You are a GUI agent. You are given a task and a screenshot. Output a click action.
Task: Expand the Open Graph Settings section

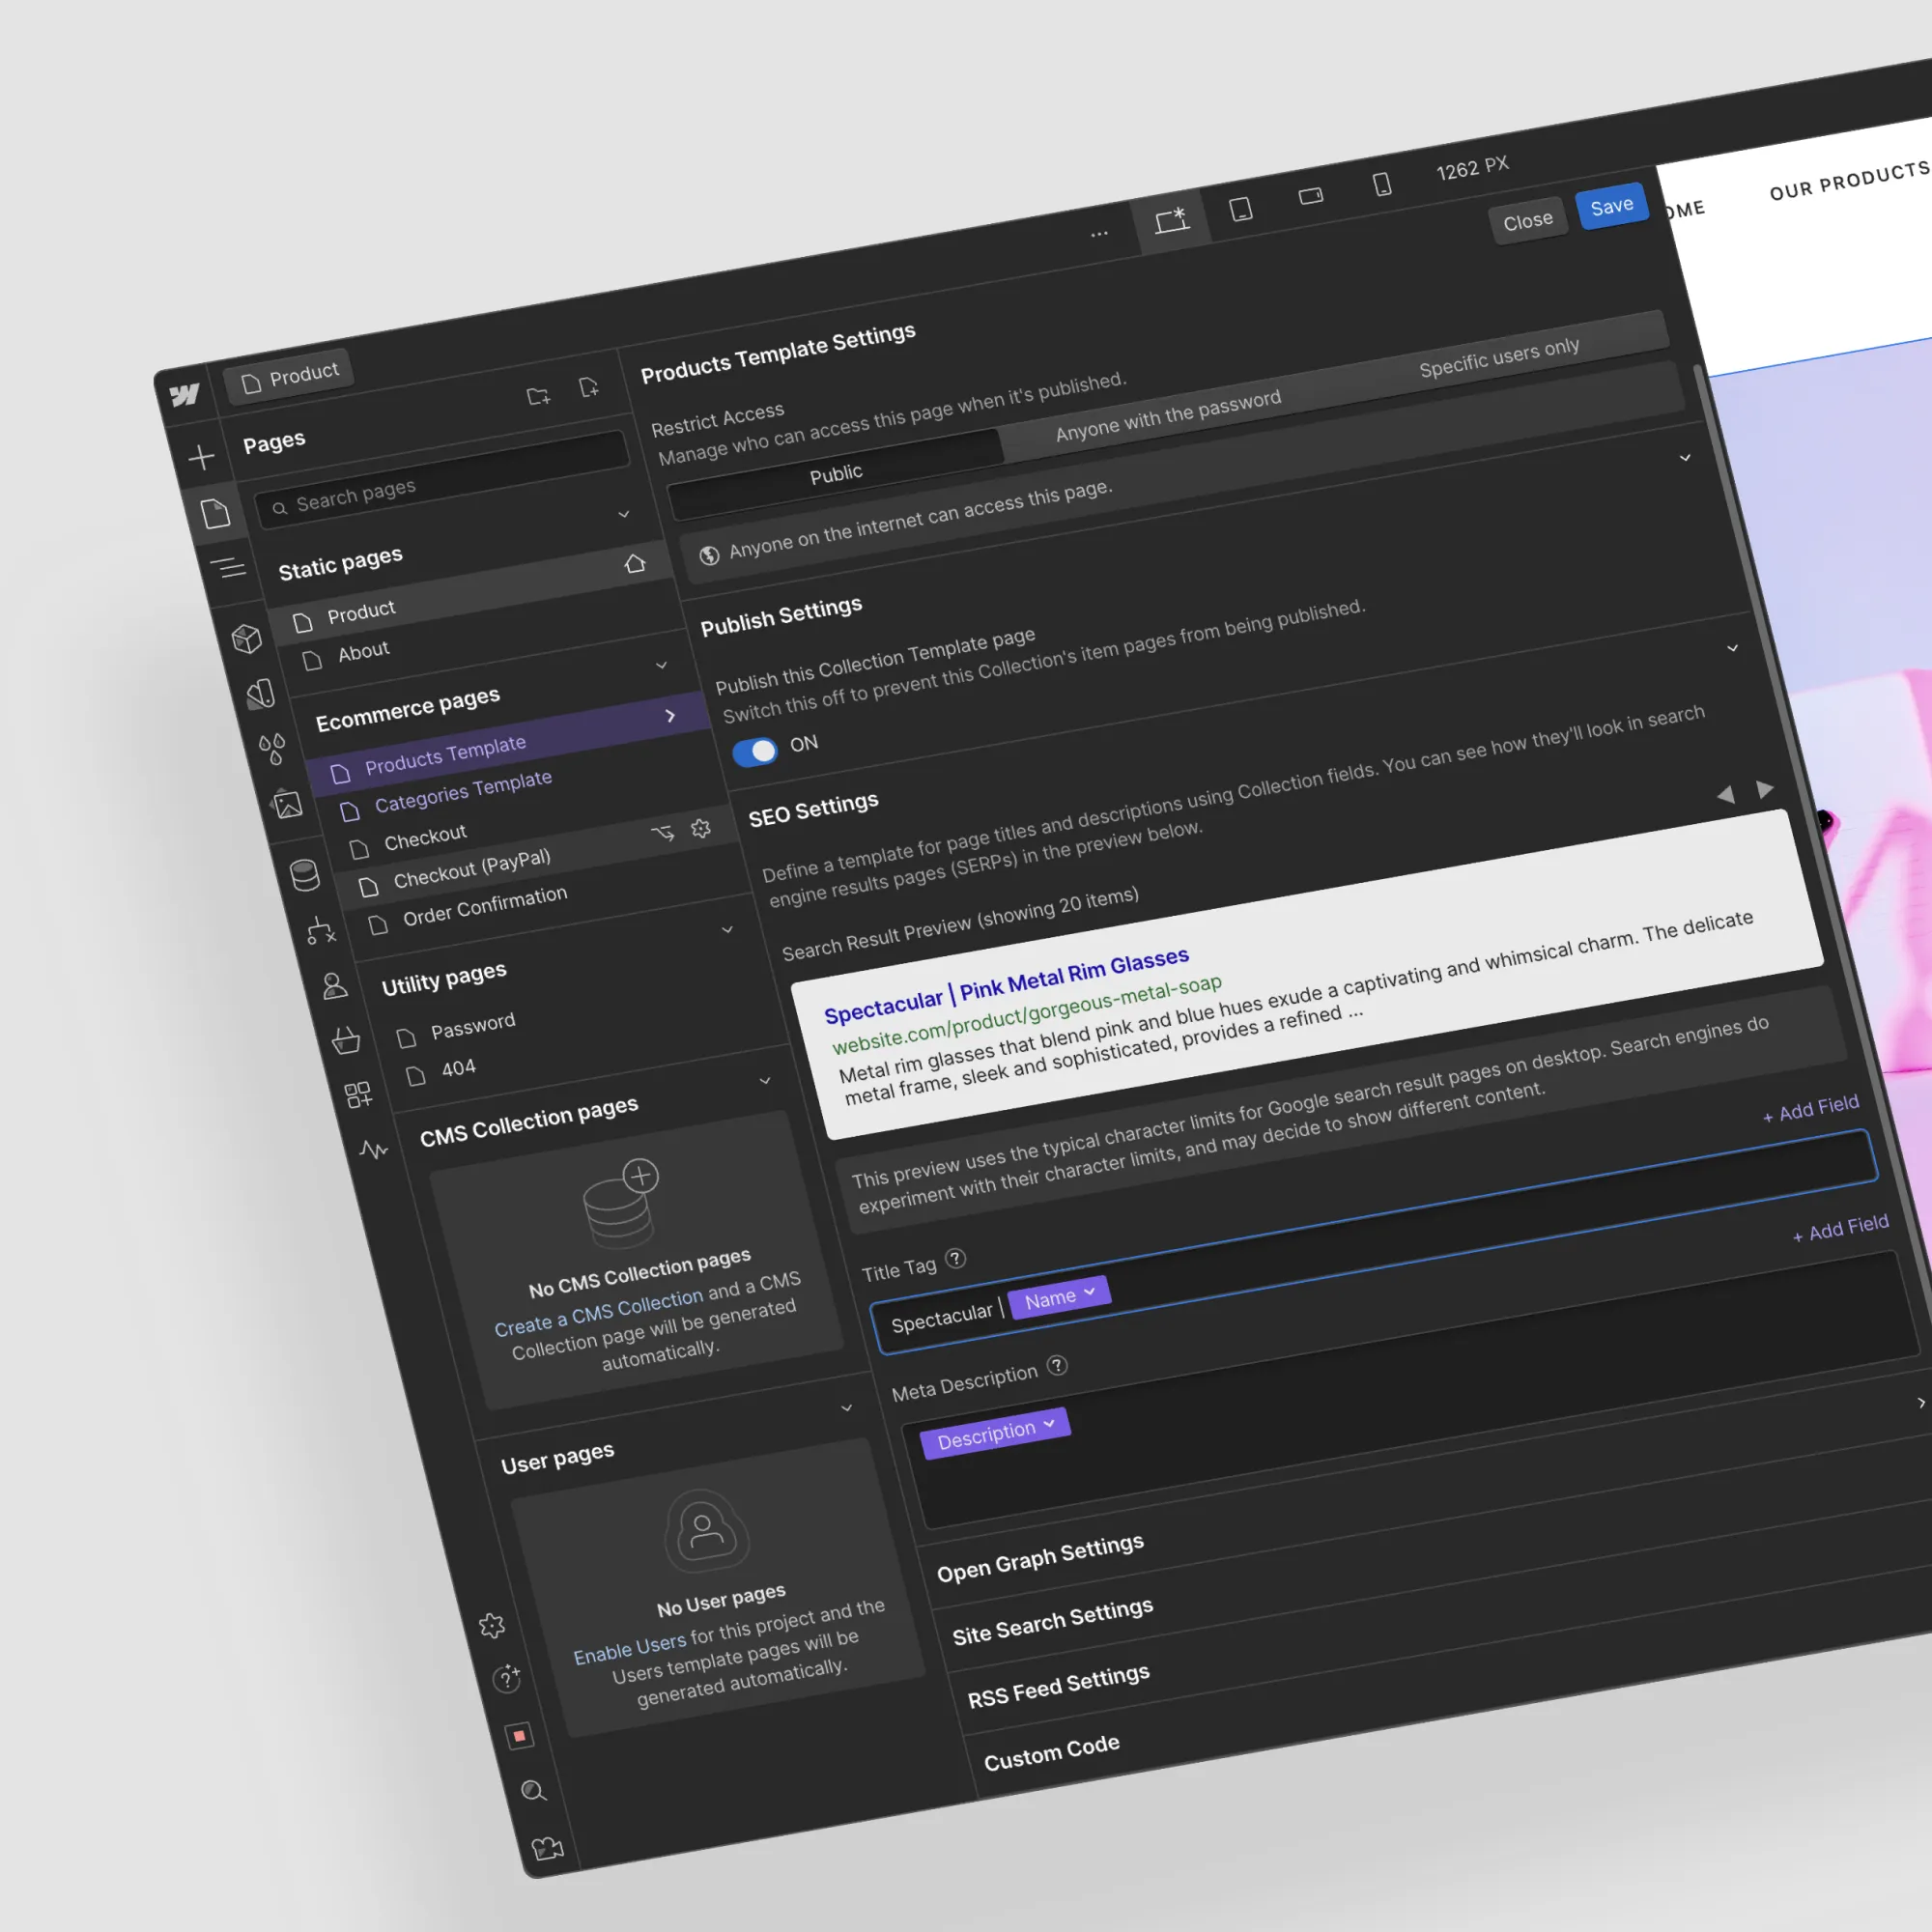[1040, 1558]
